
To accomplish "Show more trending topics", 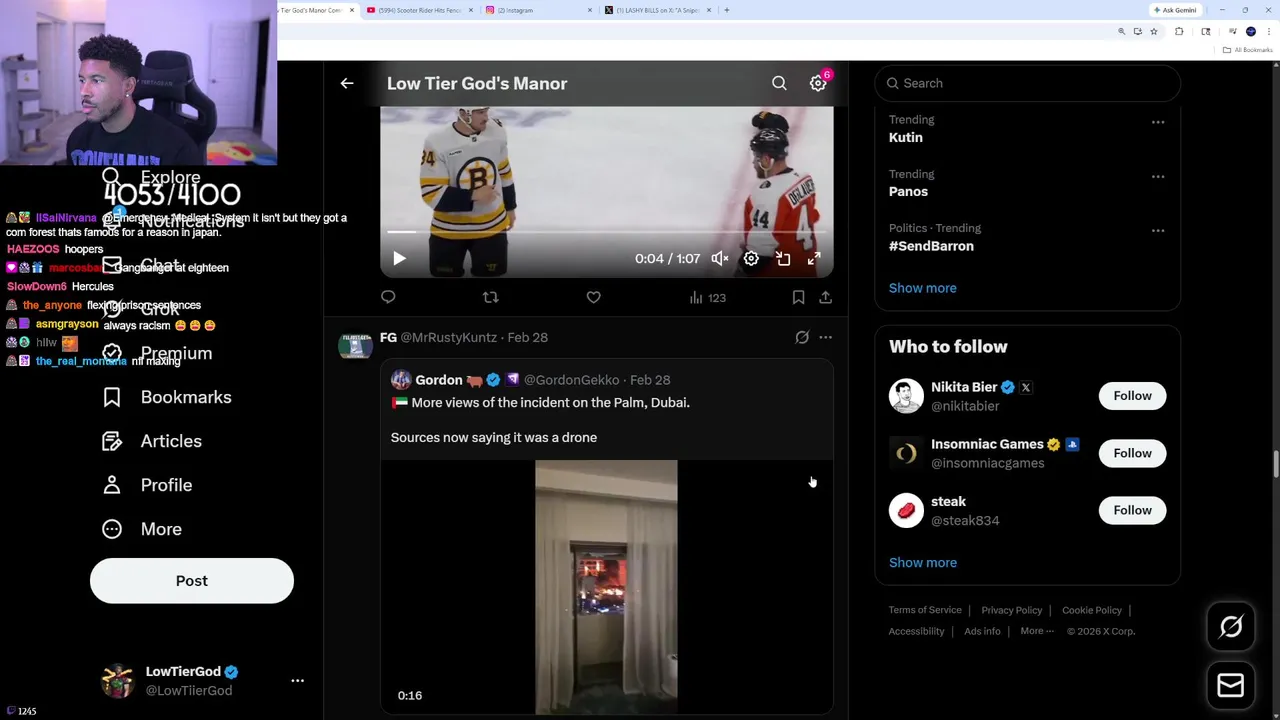I will [x=922, y=288].
